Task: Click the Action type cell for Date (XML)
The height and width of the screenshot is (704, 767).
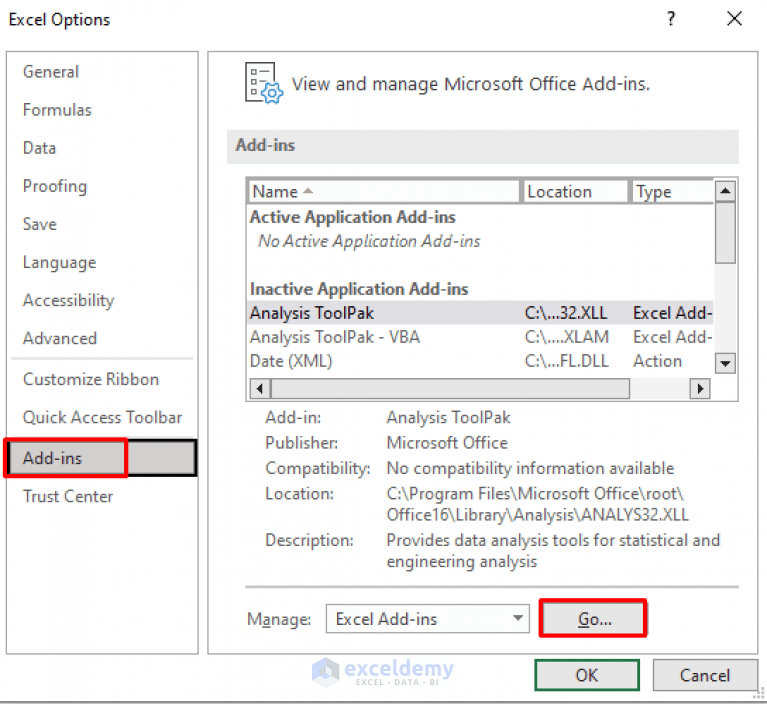Action: [657, 361]
